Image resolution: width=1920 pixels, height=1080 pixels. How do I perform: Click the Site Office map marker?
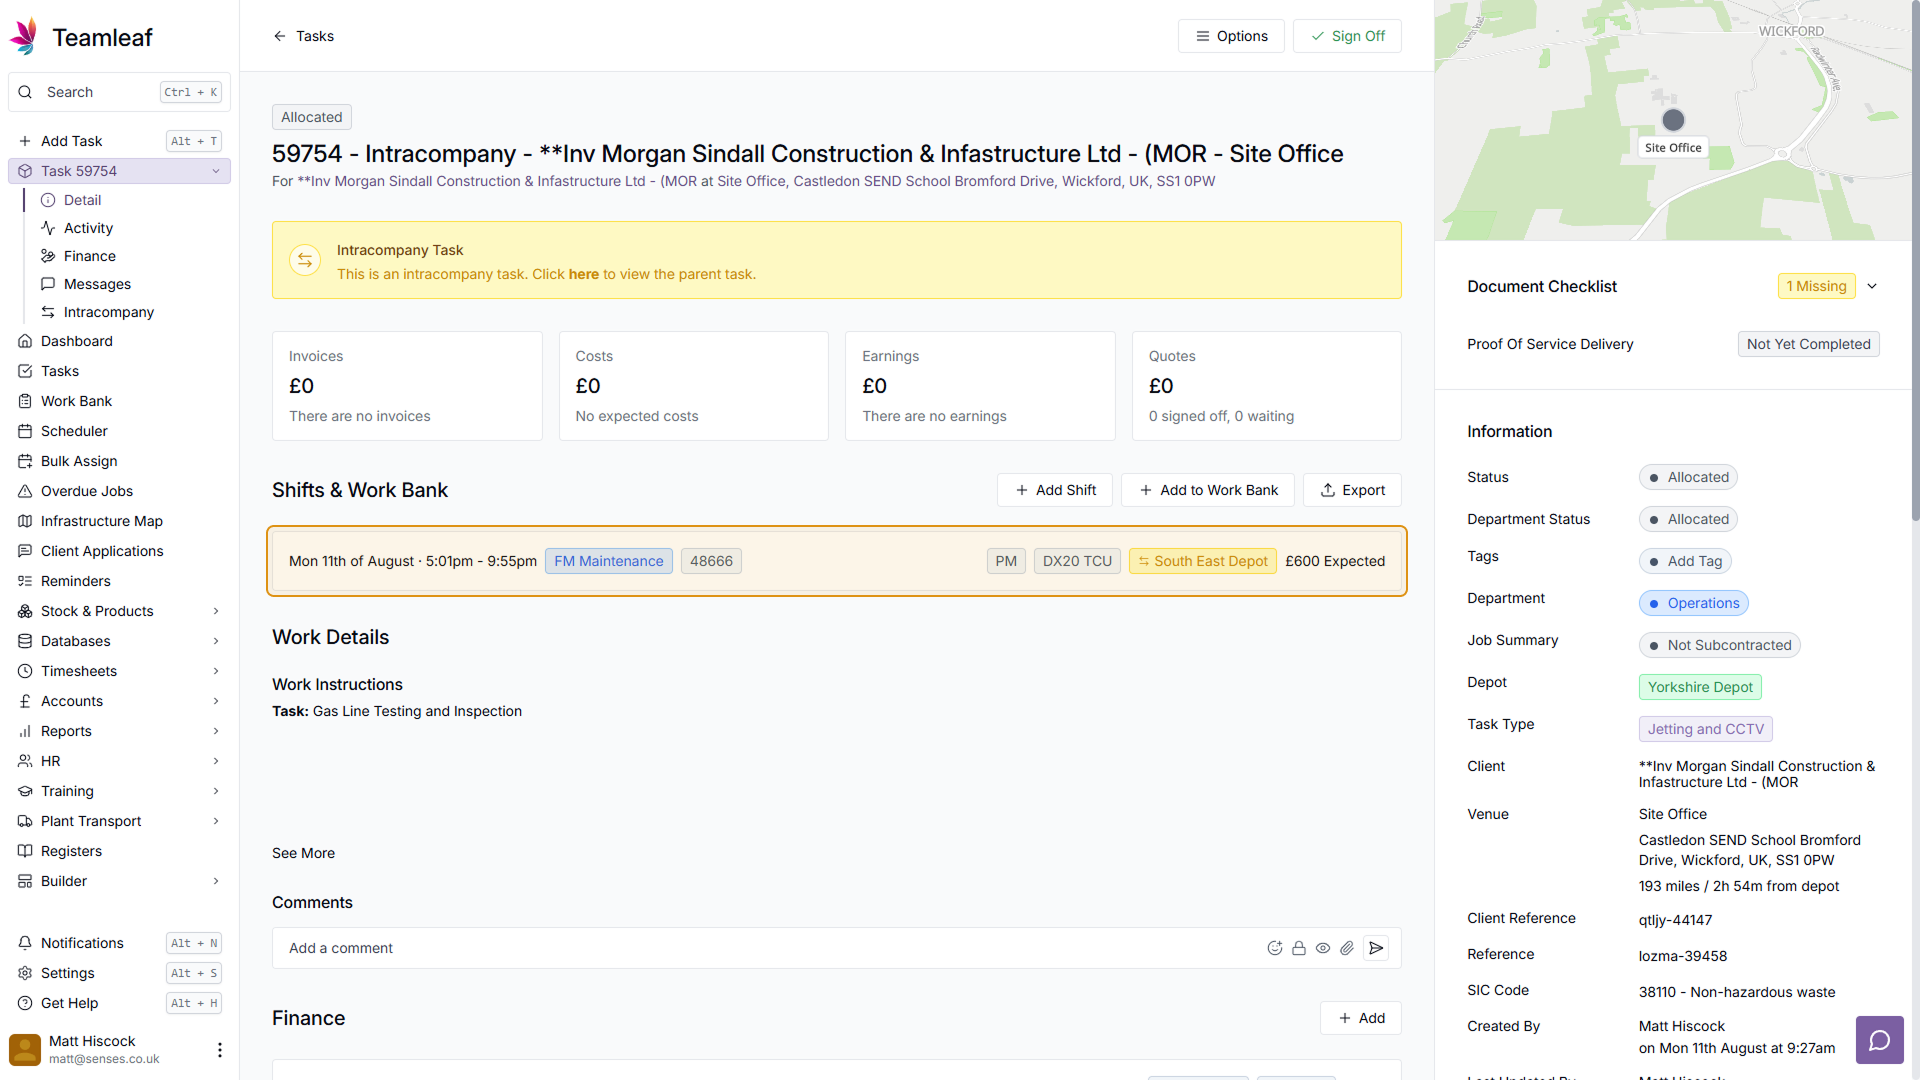(1673, 120)
